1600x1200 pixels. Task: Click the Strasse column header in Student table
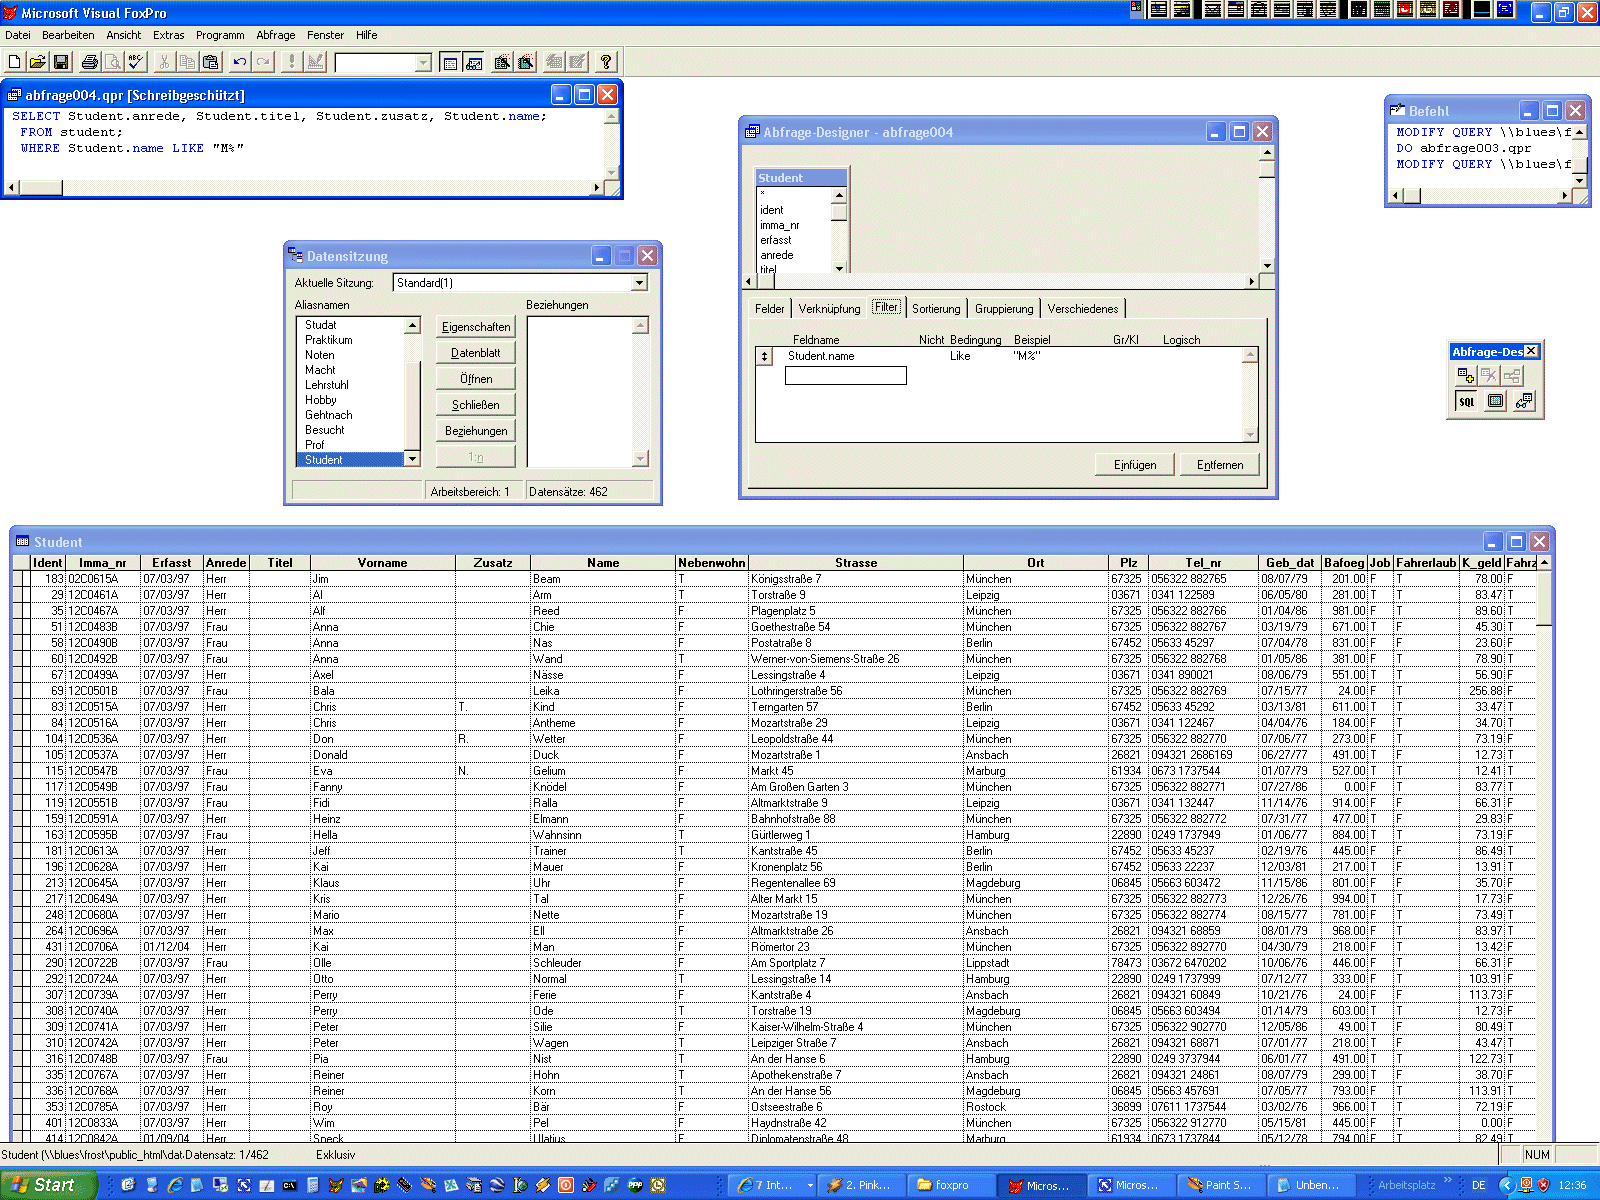[856, 563]
